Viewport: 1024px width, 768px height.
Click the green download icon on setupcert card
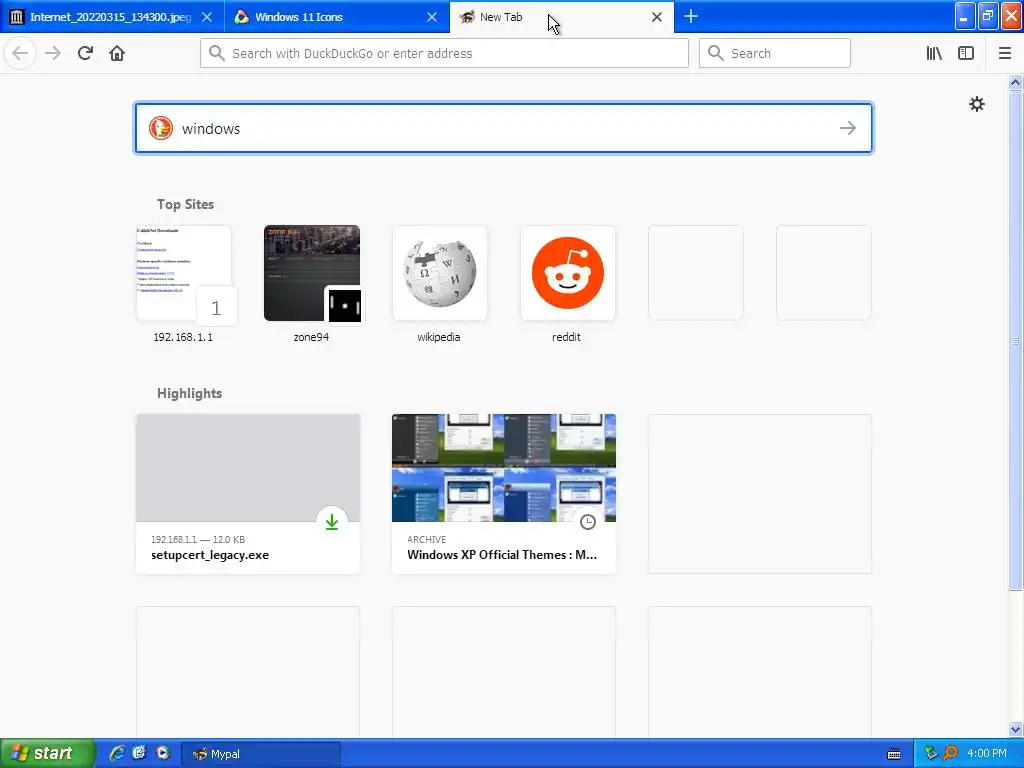pyautogui.click(x=332, y=522)
